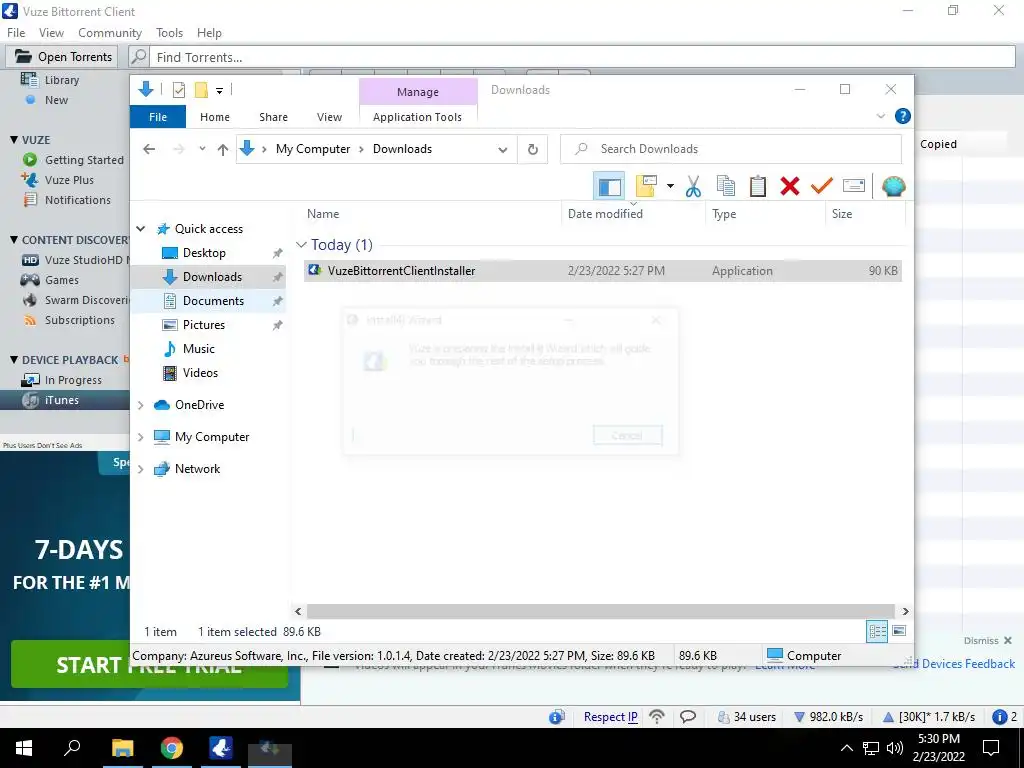
Task: Expand the OneDrive tree node
Action: click(140, 405)
